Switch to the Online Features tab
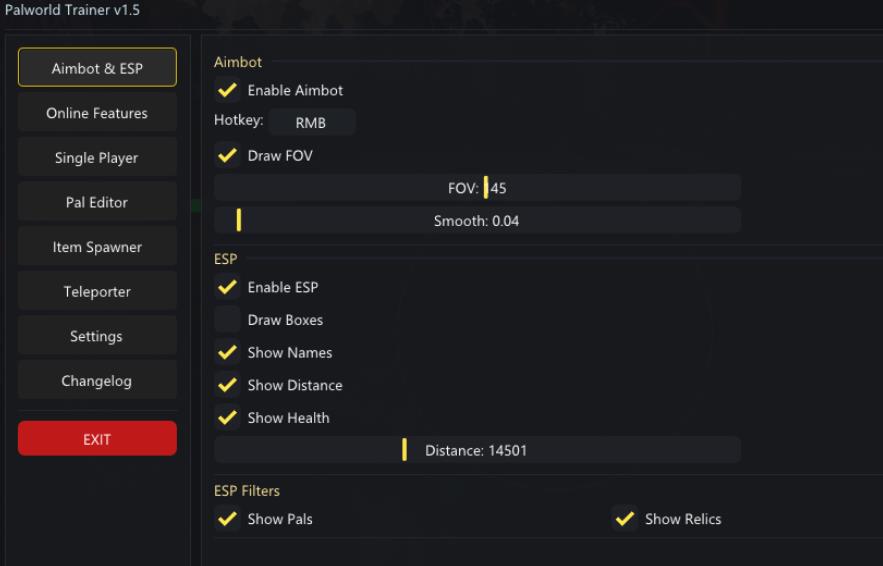Viewport: 883px width, 566px height. [x=97, y=113]
